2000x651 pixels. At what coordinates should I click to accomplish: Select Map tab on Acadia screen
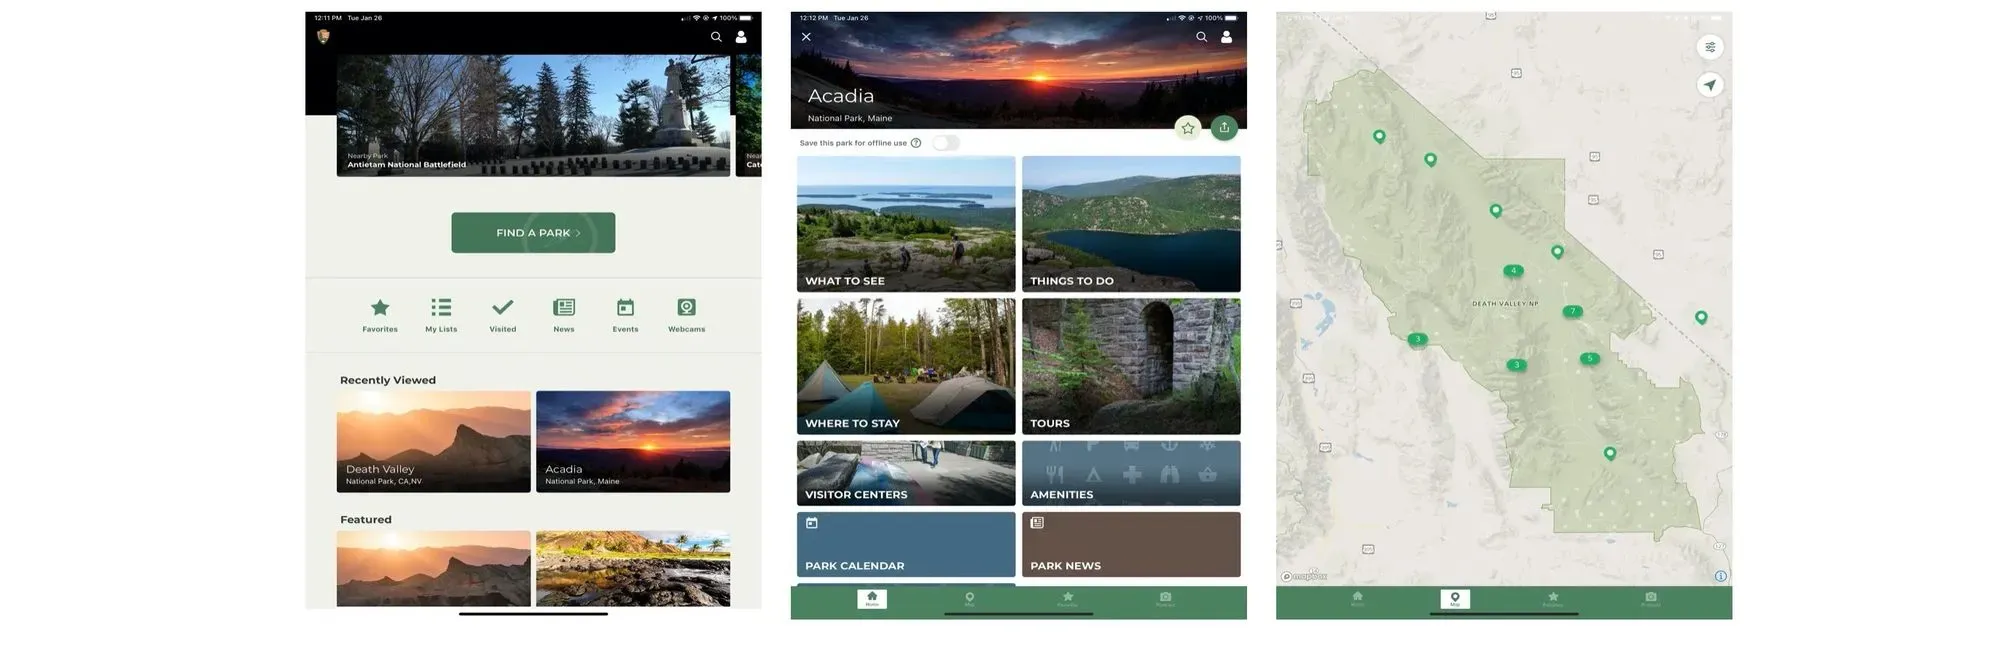pos(969,599)
